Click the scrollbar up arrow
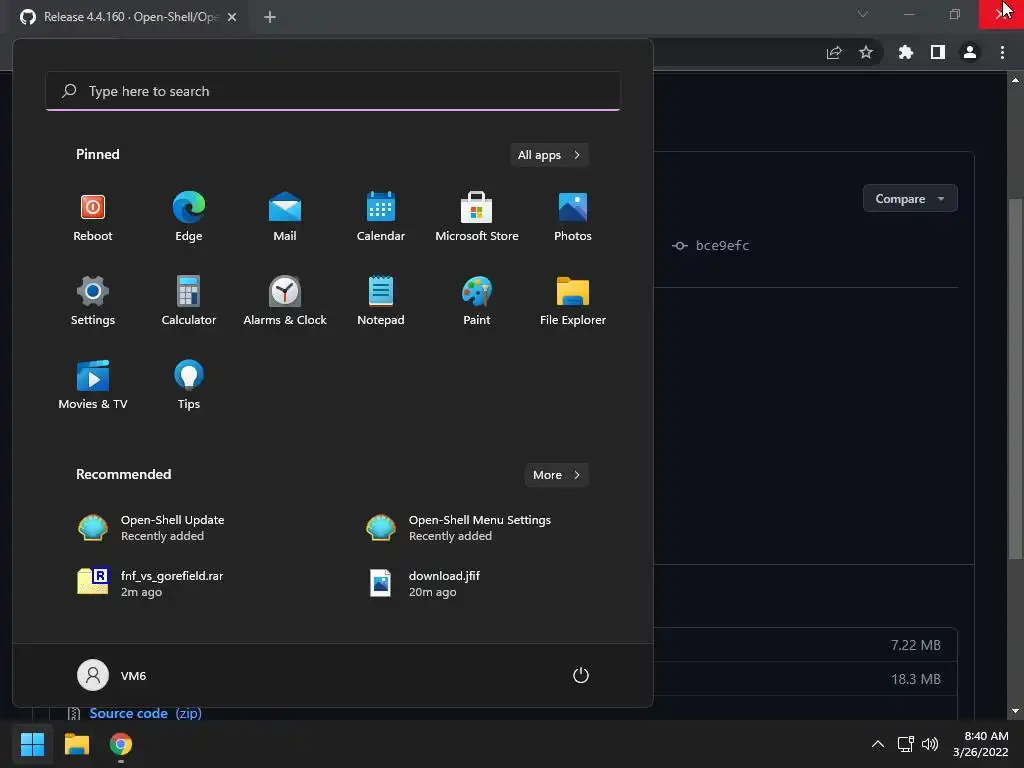This screenshot has height=768, width=1024. point(1015,80)
